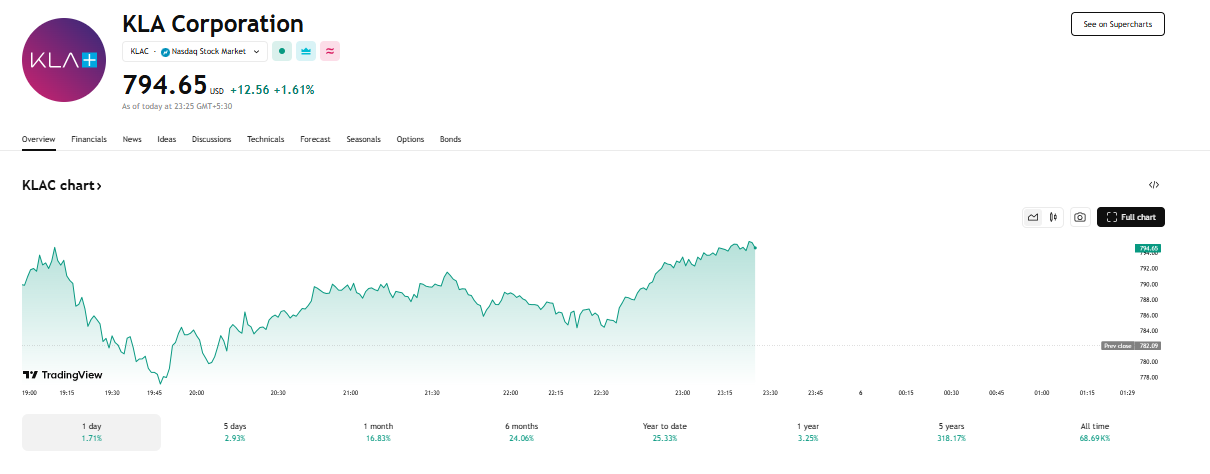Click the 21:00 time axis label
Viewport: 1210px width, 474px height.
352,393
